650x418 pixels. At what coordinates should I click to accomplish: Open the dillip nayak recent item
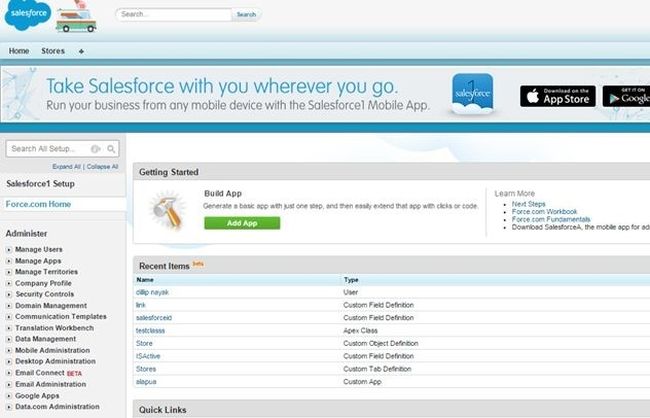point(152,292)
